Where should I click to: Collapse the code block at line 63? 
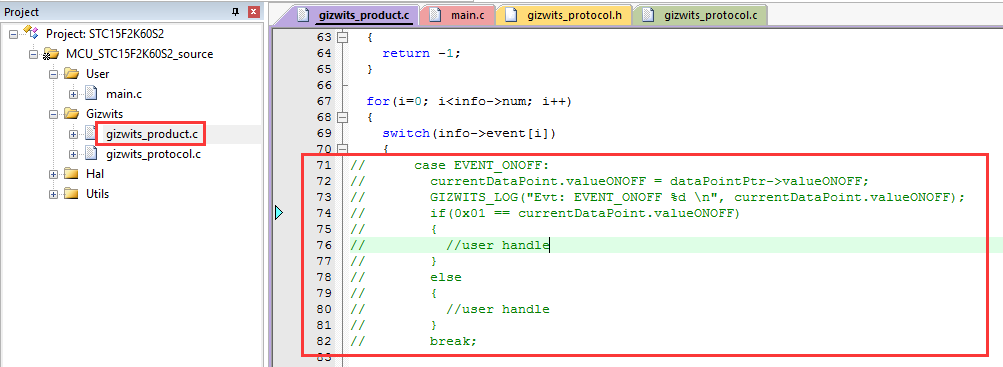click(343, 38)
